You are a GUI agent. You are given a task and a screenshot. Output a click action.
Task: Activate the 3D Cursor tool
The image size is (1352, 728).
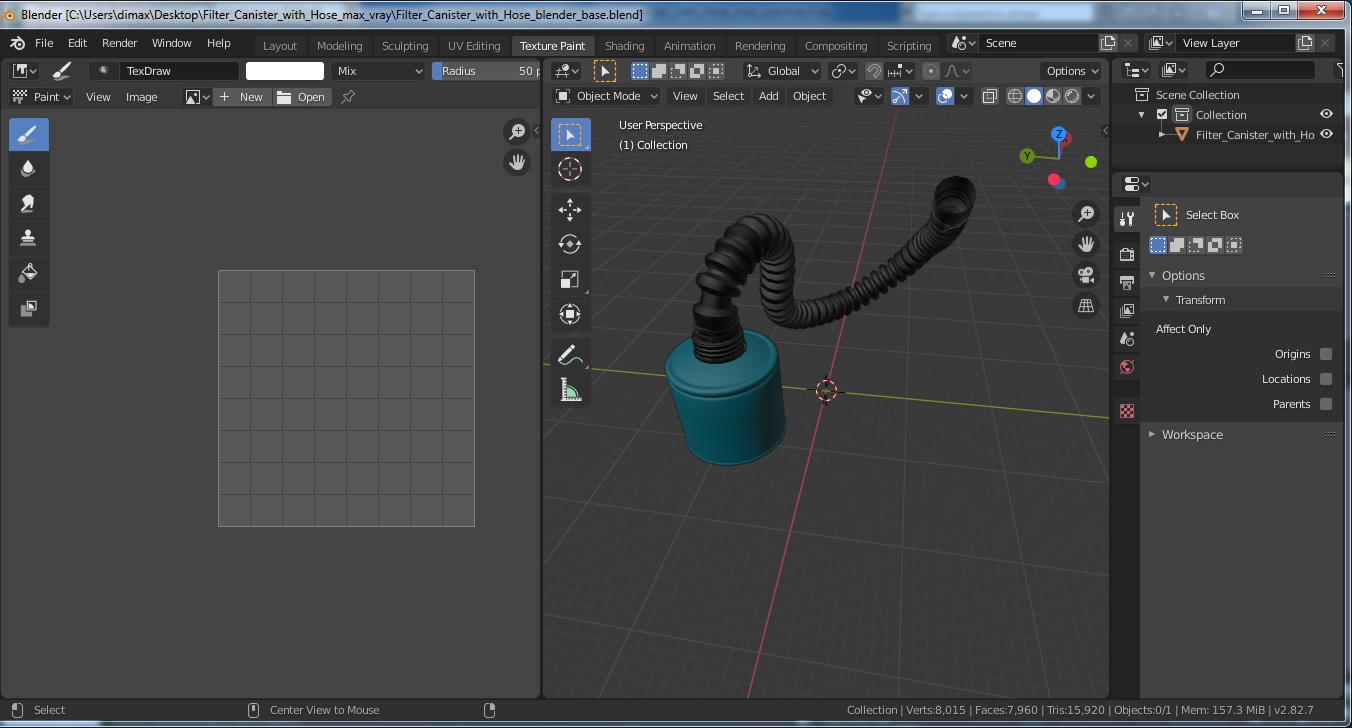(570, 169)
